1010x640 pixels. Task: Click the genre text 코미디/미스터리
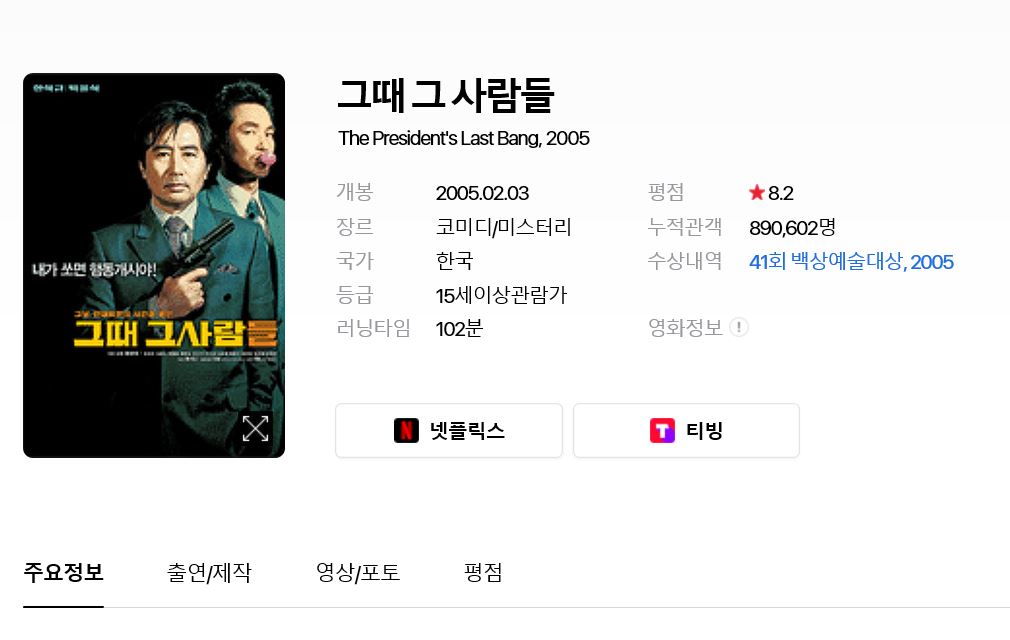pyautogui.click(x=504, y=227)
